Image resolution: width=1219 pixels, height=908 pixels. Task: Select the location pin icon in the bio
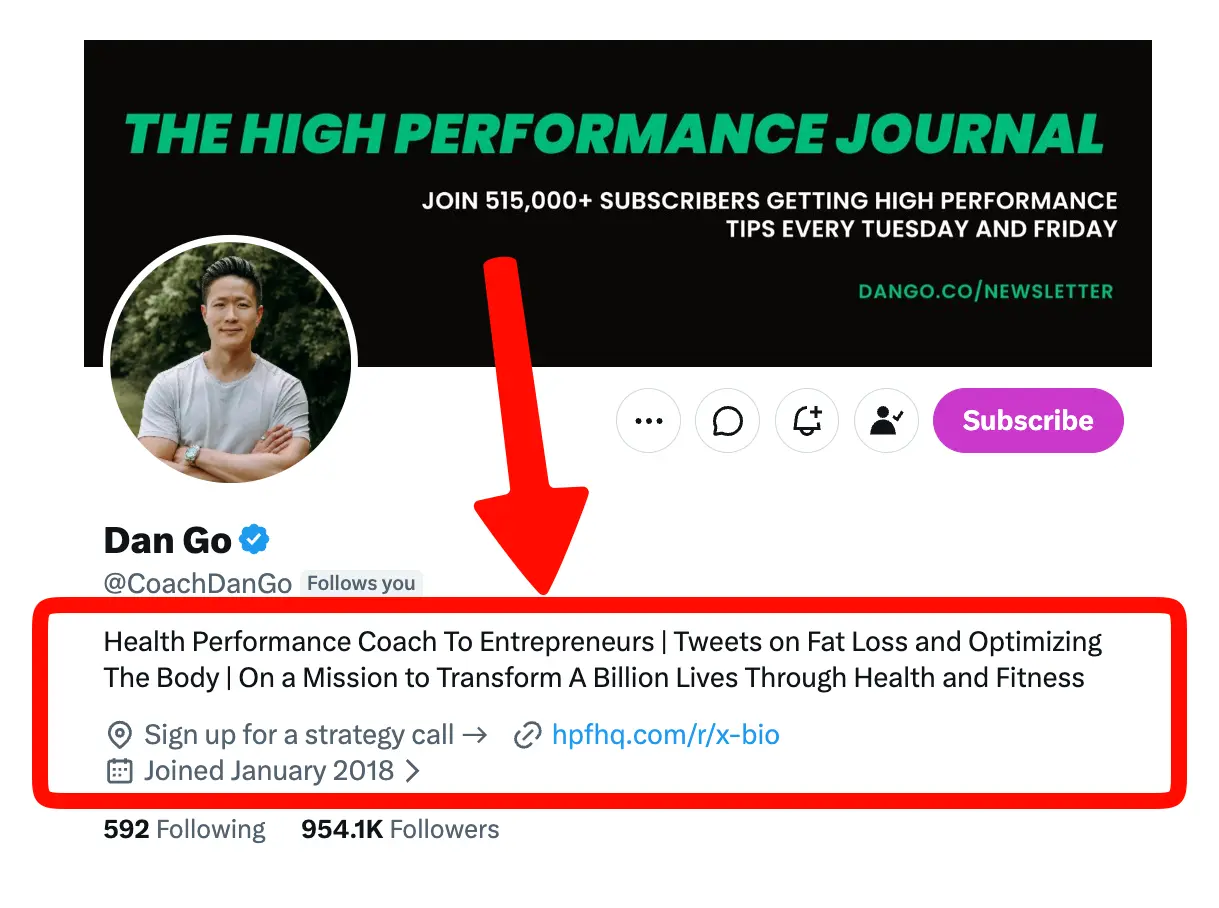120,734
